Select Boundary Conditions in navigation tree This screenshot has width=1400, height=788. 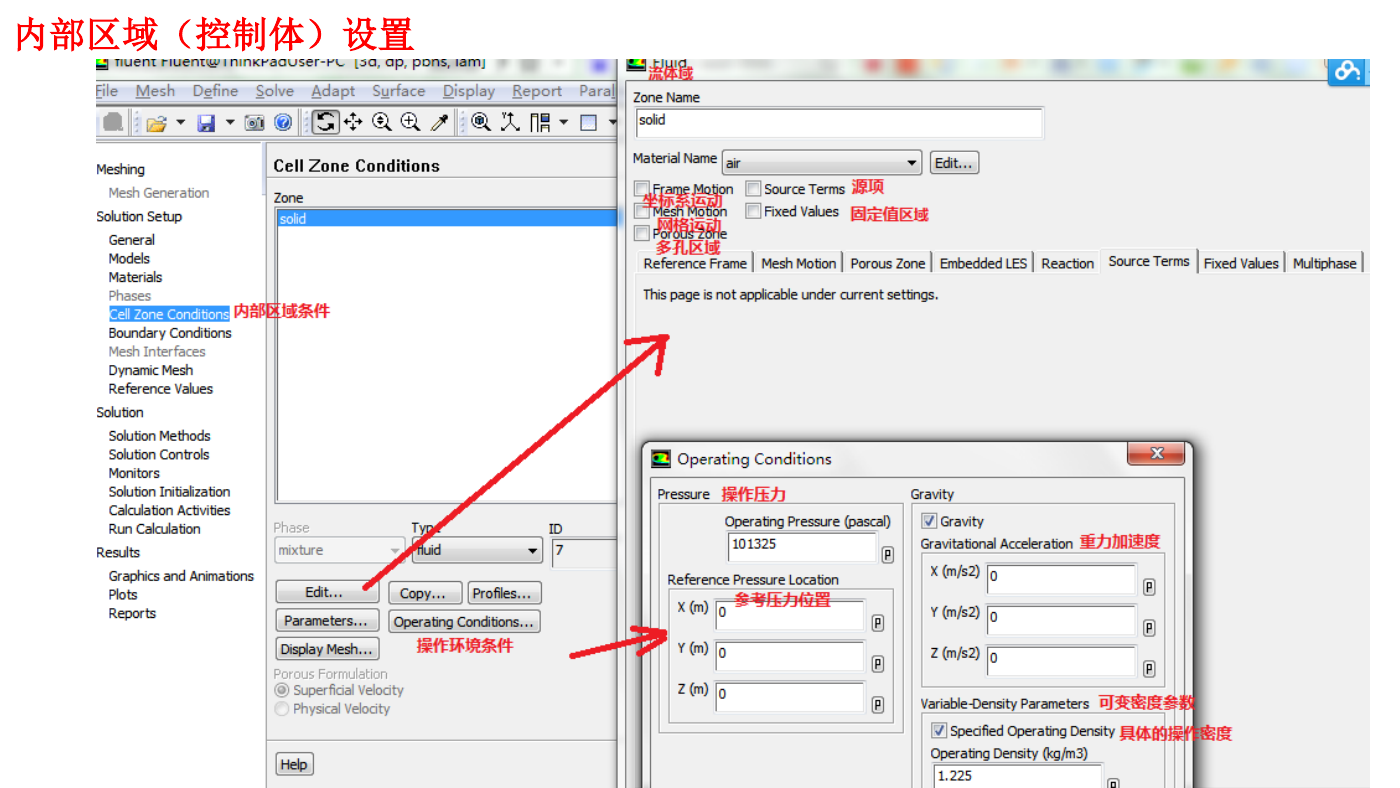click(x=170, y=333)
